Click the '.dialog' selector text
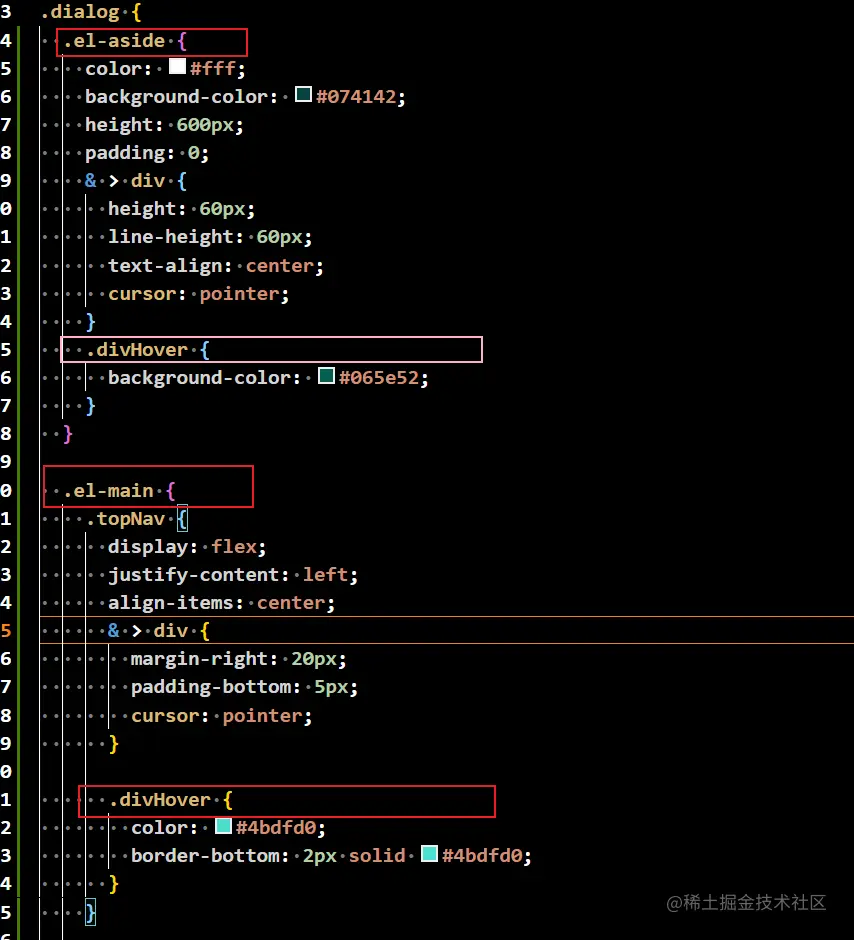The width and height of the screenshot is (854, 940). tap(81, 12)
